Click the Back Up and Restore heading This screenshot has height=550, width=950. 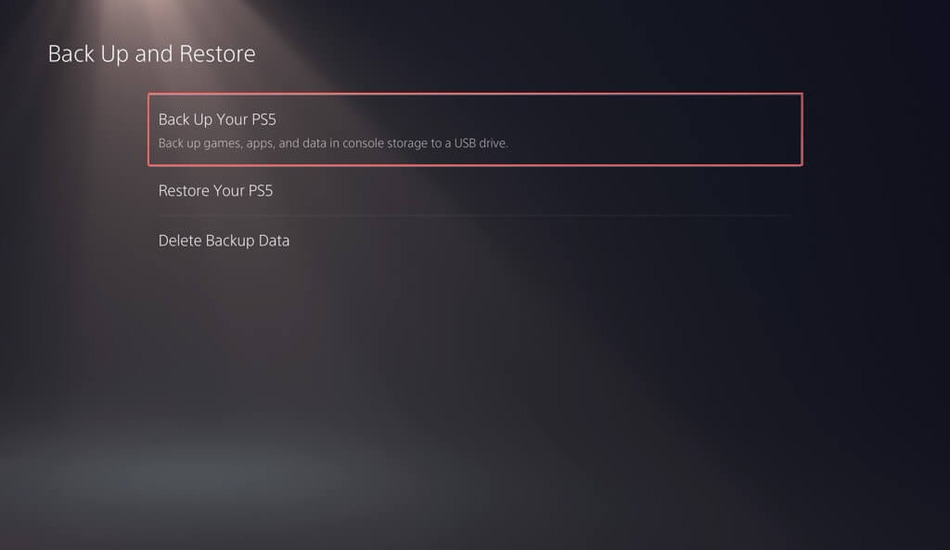point(151,54)
